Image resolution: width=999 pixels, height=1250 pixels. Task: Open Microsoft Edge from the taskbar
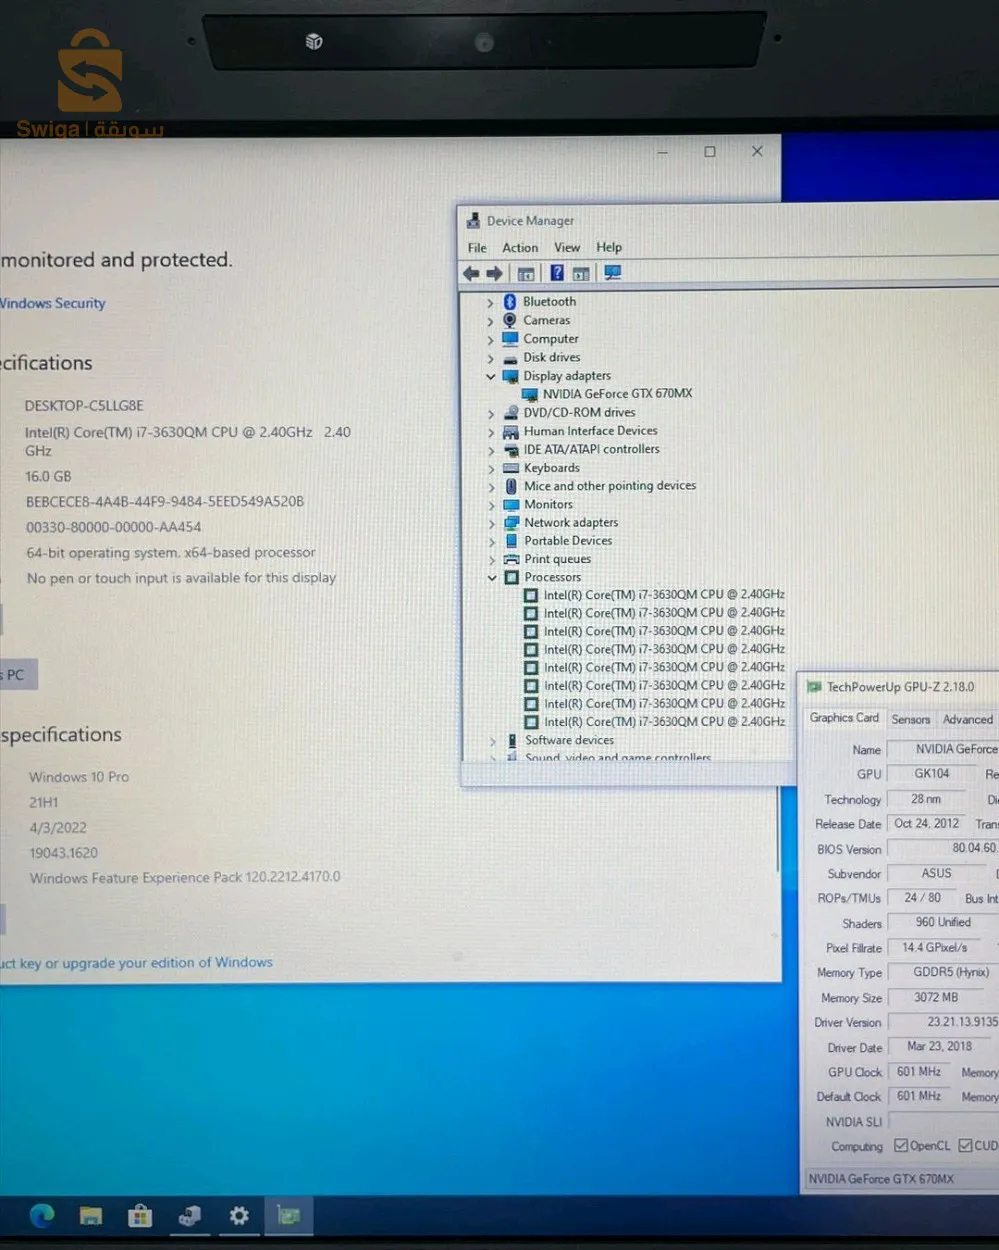click(42, 1215)
